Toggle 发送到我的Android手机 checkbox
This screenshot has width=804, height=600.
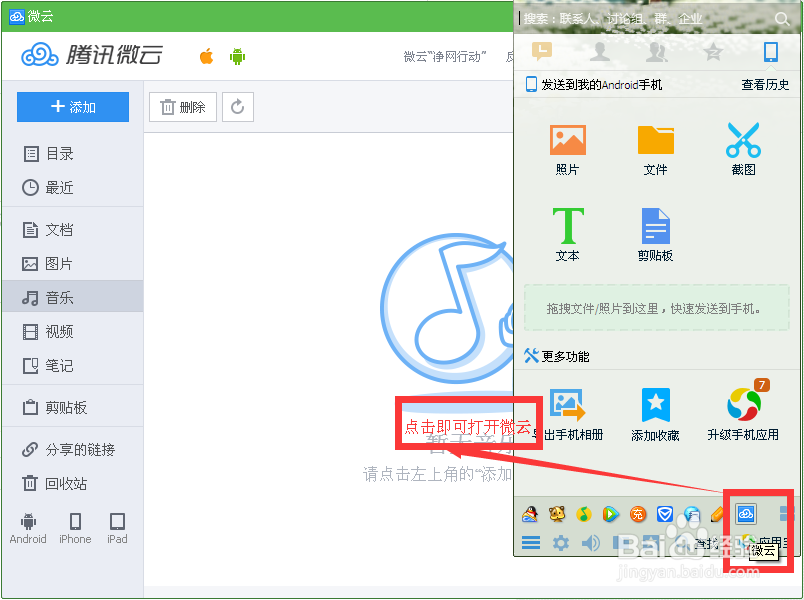pyautogui.click(x=530, y=84)
